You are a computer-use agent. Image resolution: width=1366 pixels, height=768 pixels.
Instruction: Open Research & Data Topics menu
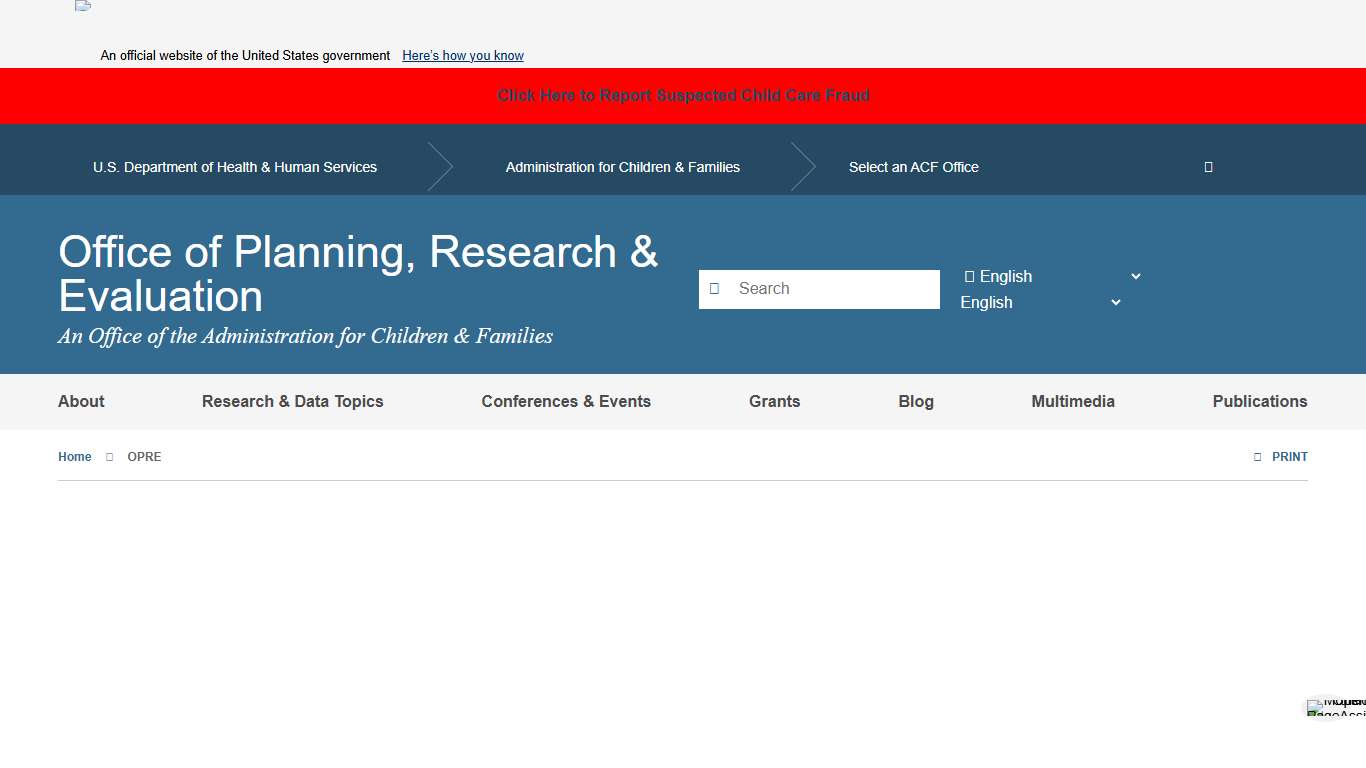tap(292, 401)
